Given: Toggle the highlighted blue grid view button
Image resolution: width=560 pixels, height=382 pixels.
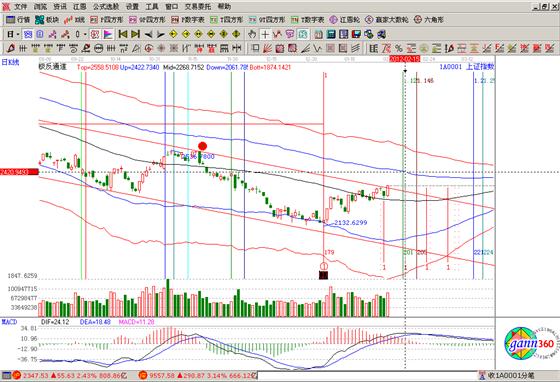Looking at the screenshot, I should click(28, 34).
